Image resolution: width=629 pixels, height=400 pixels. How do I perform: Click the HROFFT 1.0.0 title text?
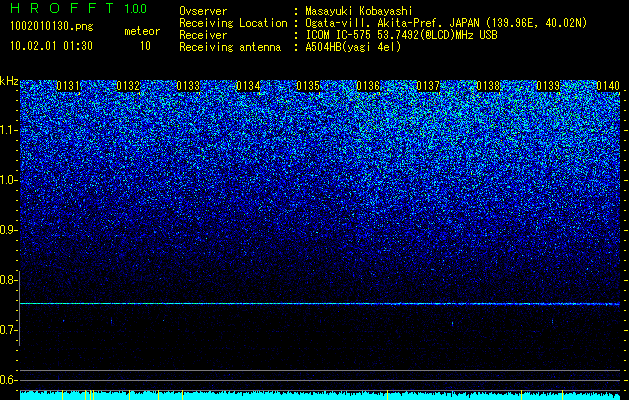(79, 8)
